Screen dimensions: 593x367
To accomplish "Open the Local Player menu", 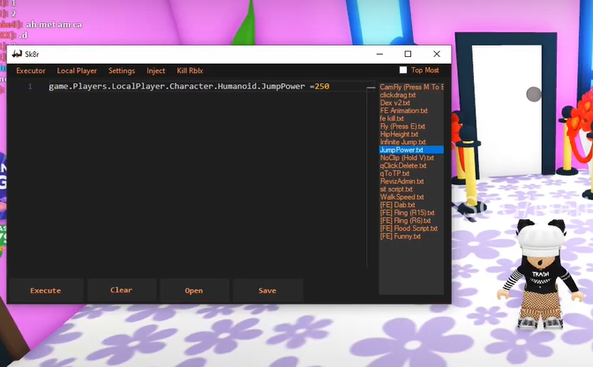I will coord(77,71).
